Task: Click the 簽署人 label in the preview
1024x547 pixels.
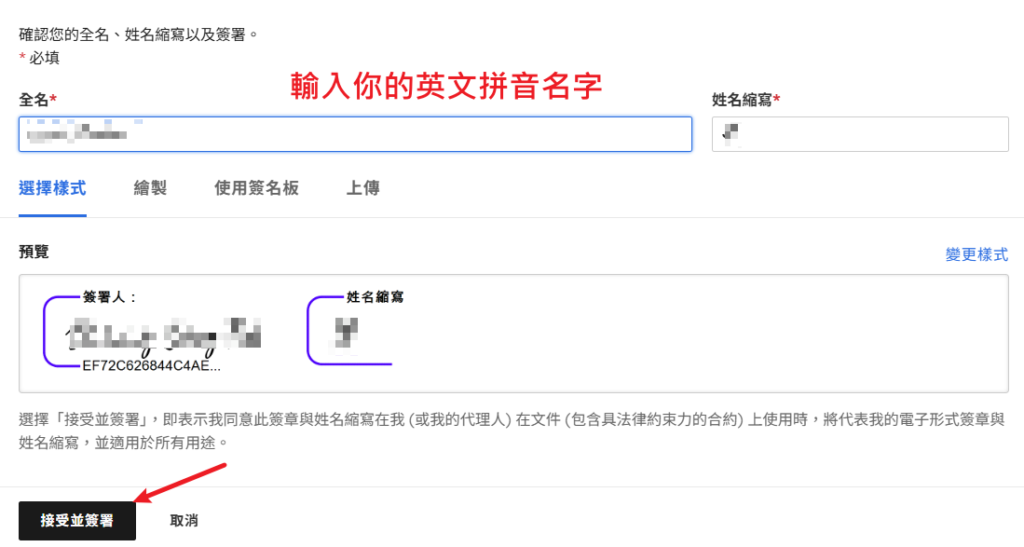Action: (110, 297)
